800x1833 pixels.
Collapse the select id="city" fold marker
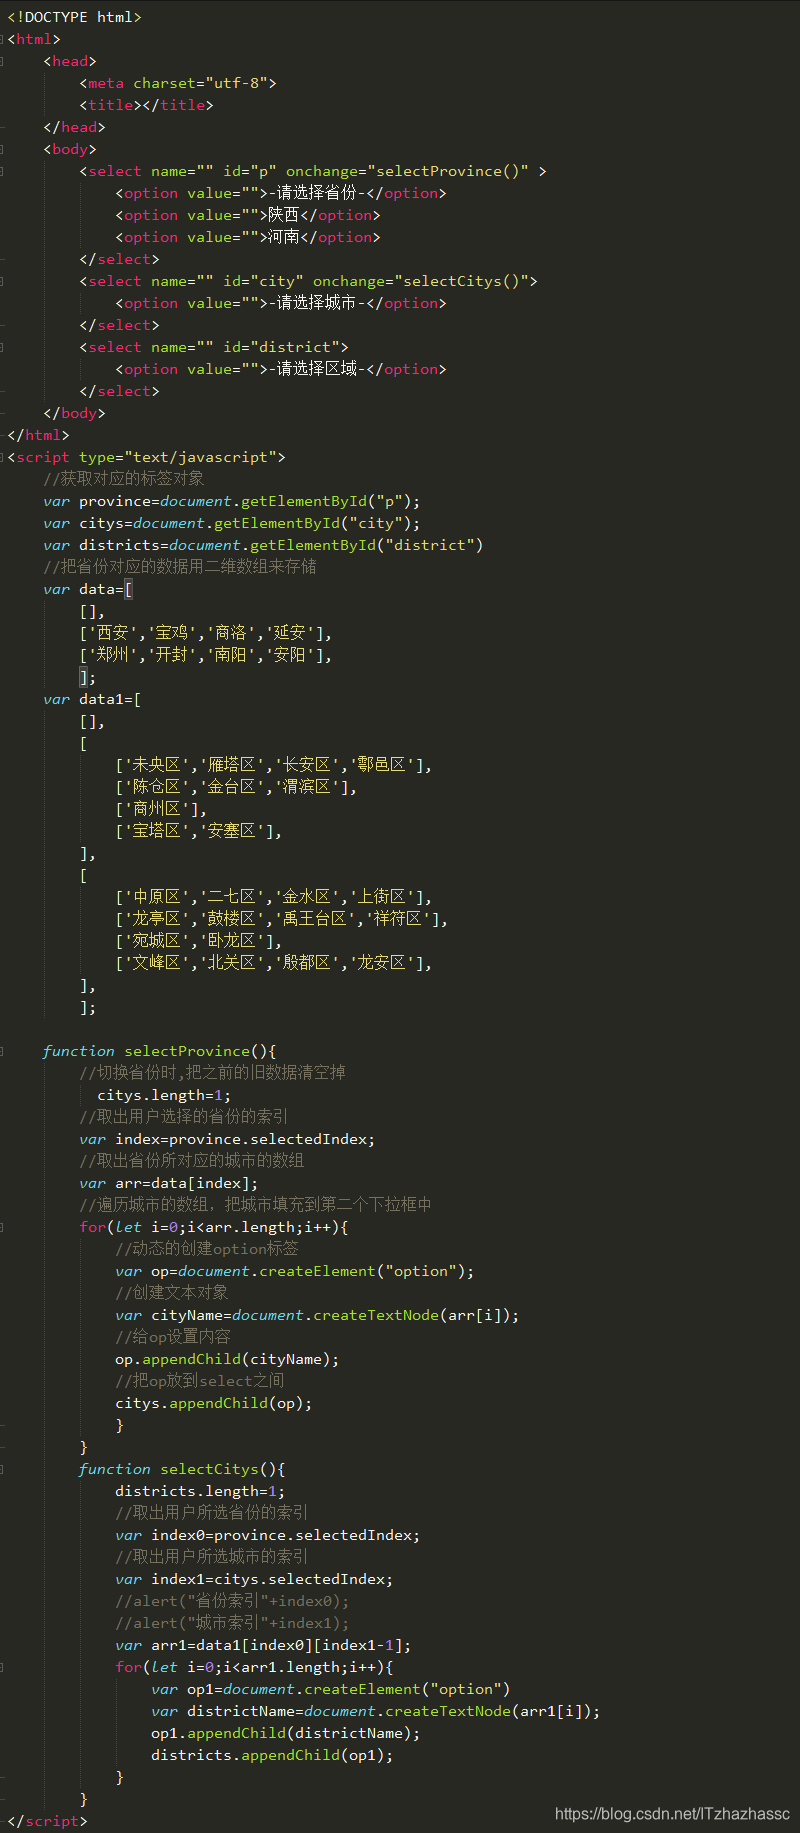(3, 281)
